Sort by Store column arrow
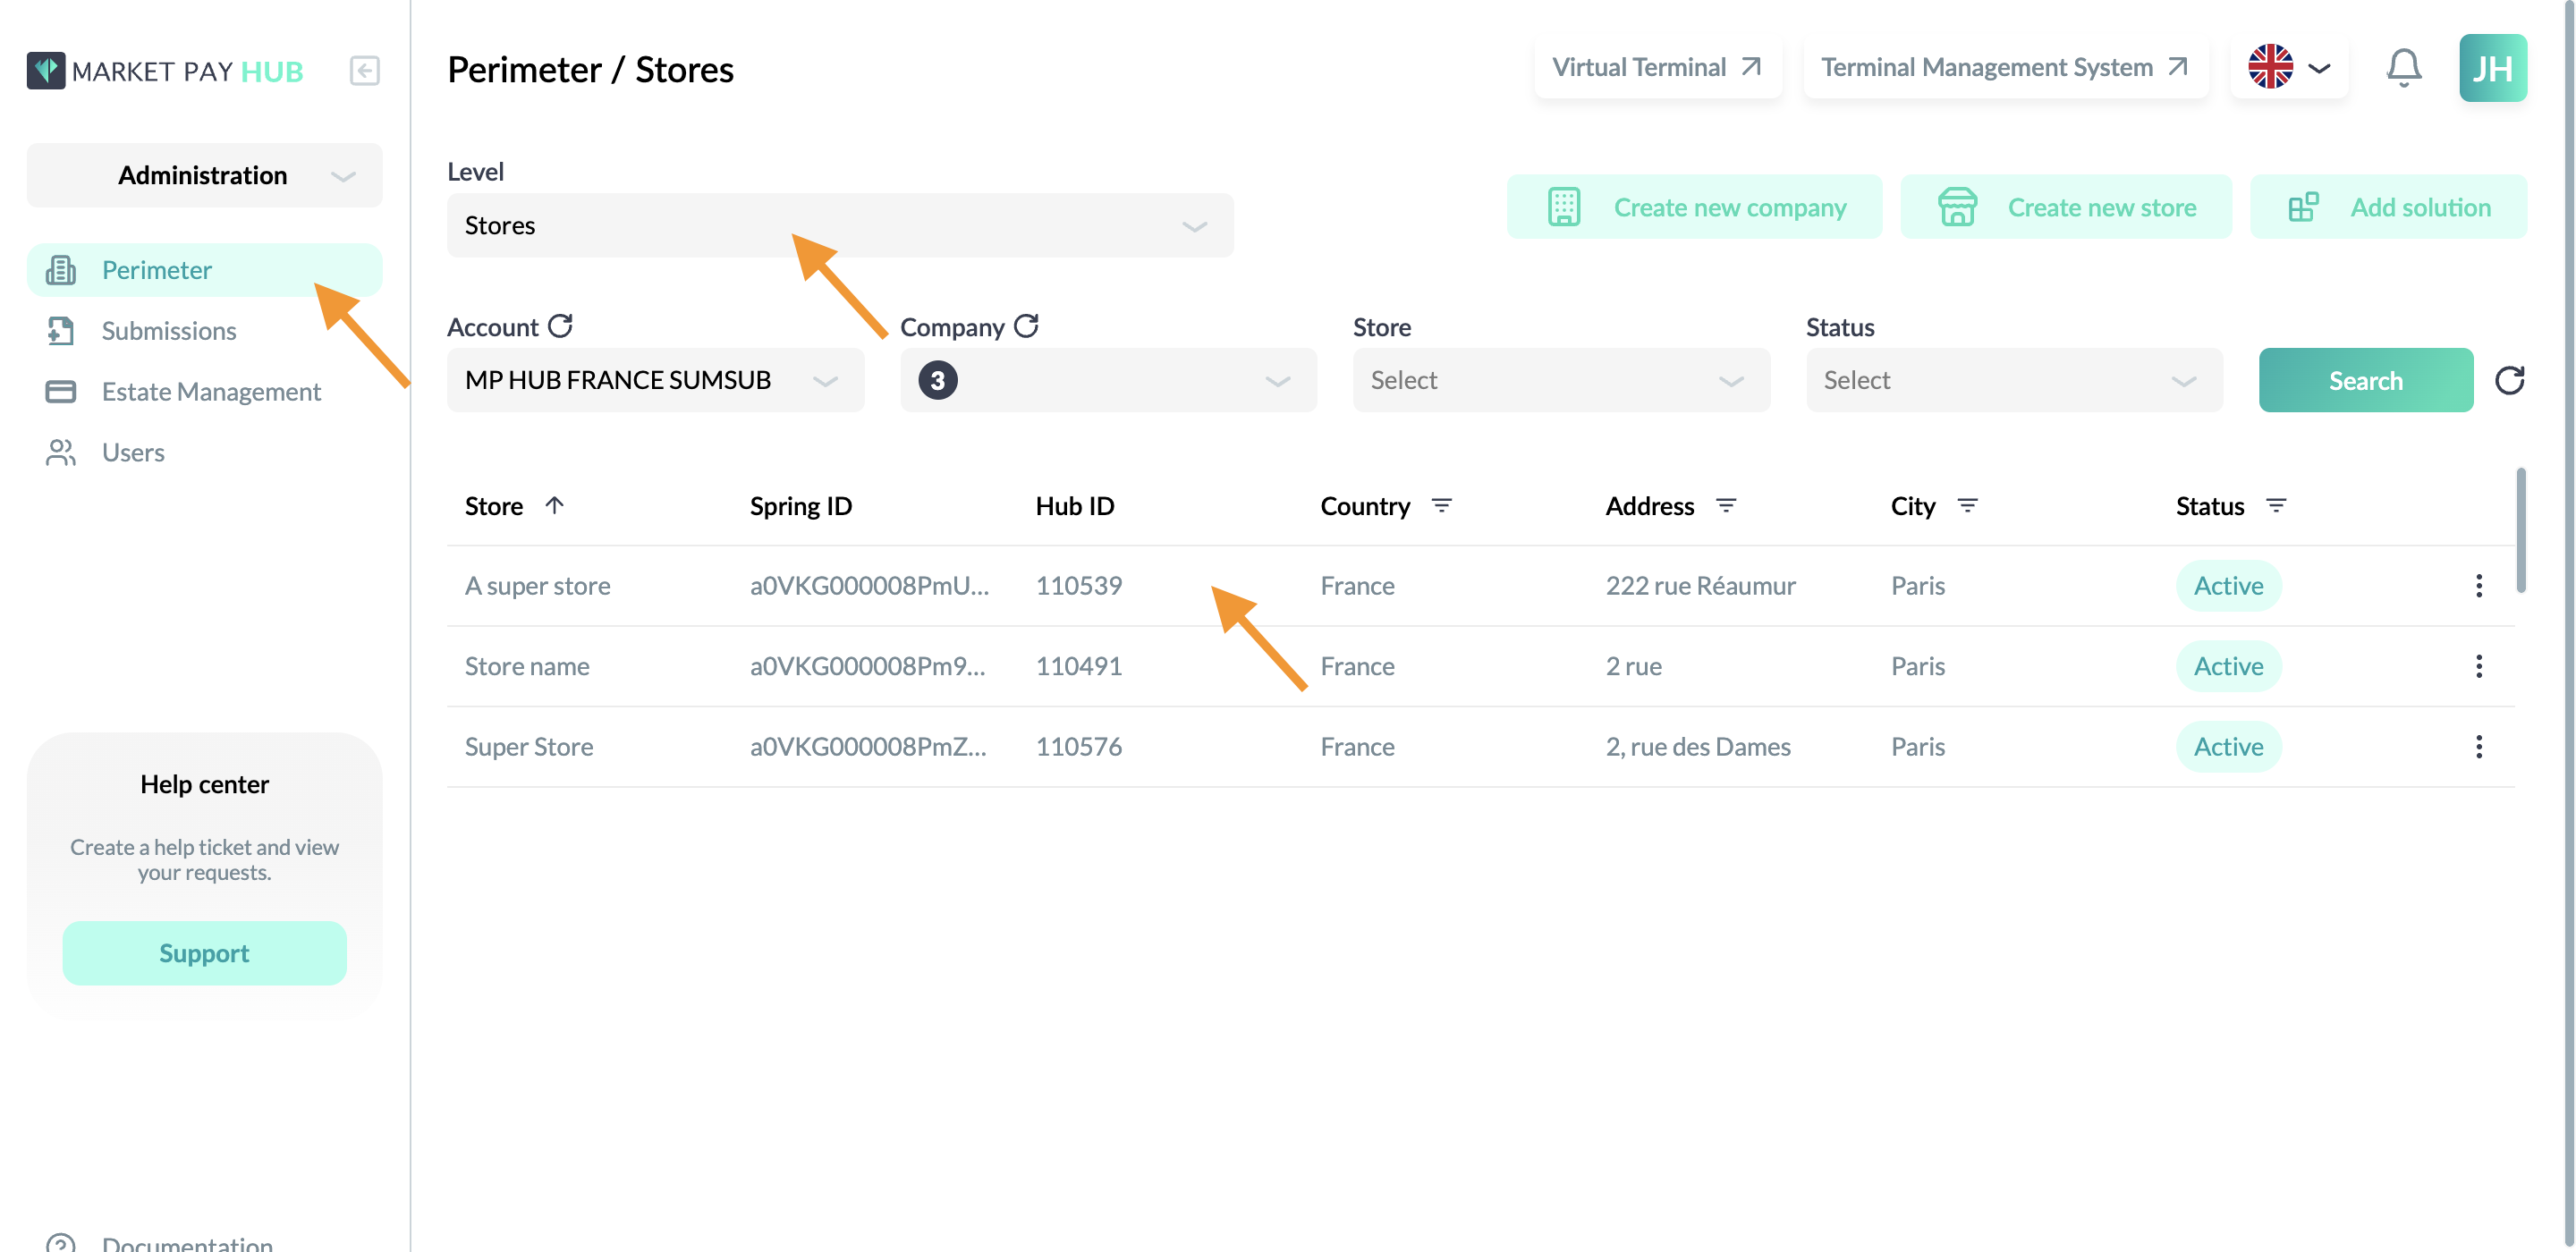Viewport: 2576px width, 1252px height. (554, 505)
